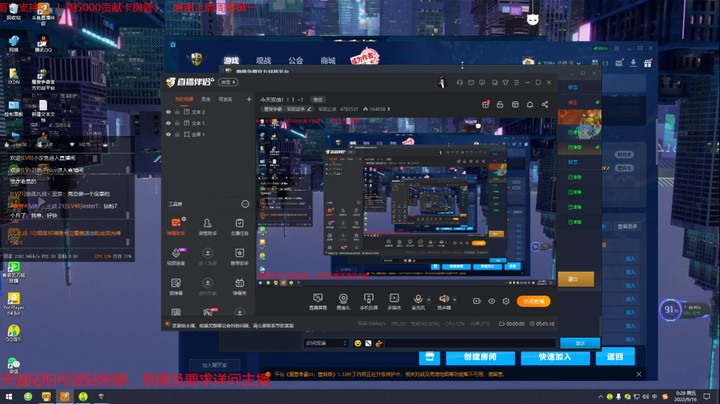
Task: Open the 商城 tab in the game platform
Action: point(328,61)
